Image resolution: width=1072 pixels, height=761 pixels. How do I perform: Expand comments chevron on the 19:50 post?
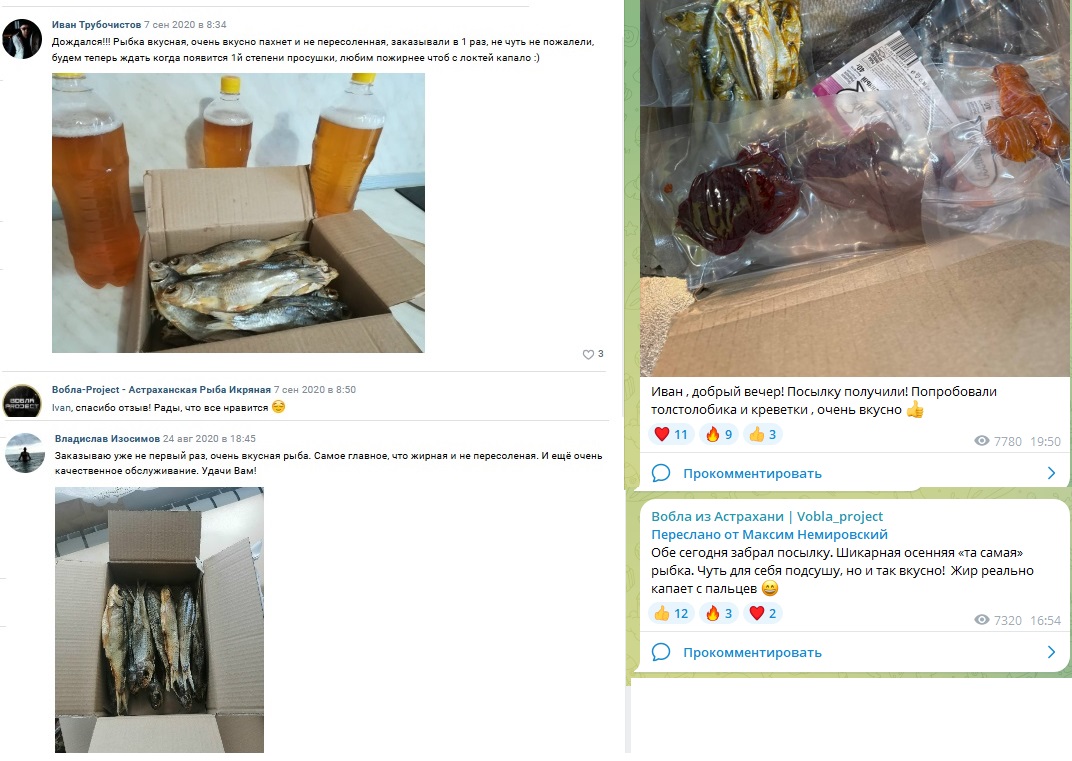[x=1051, y=473]
